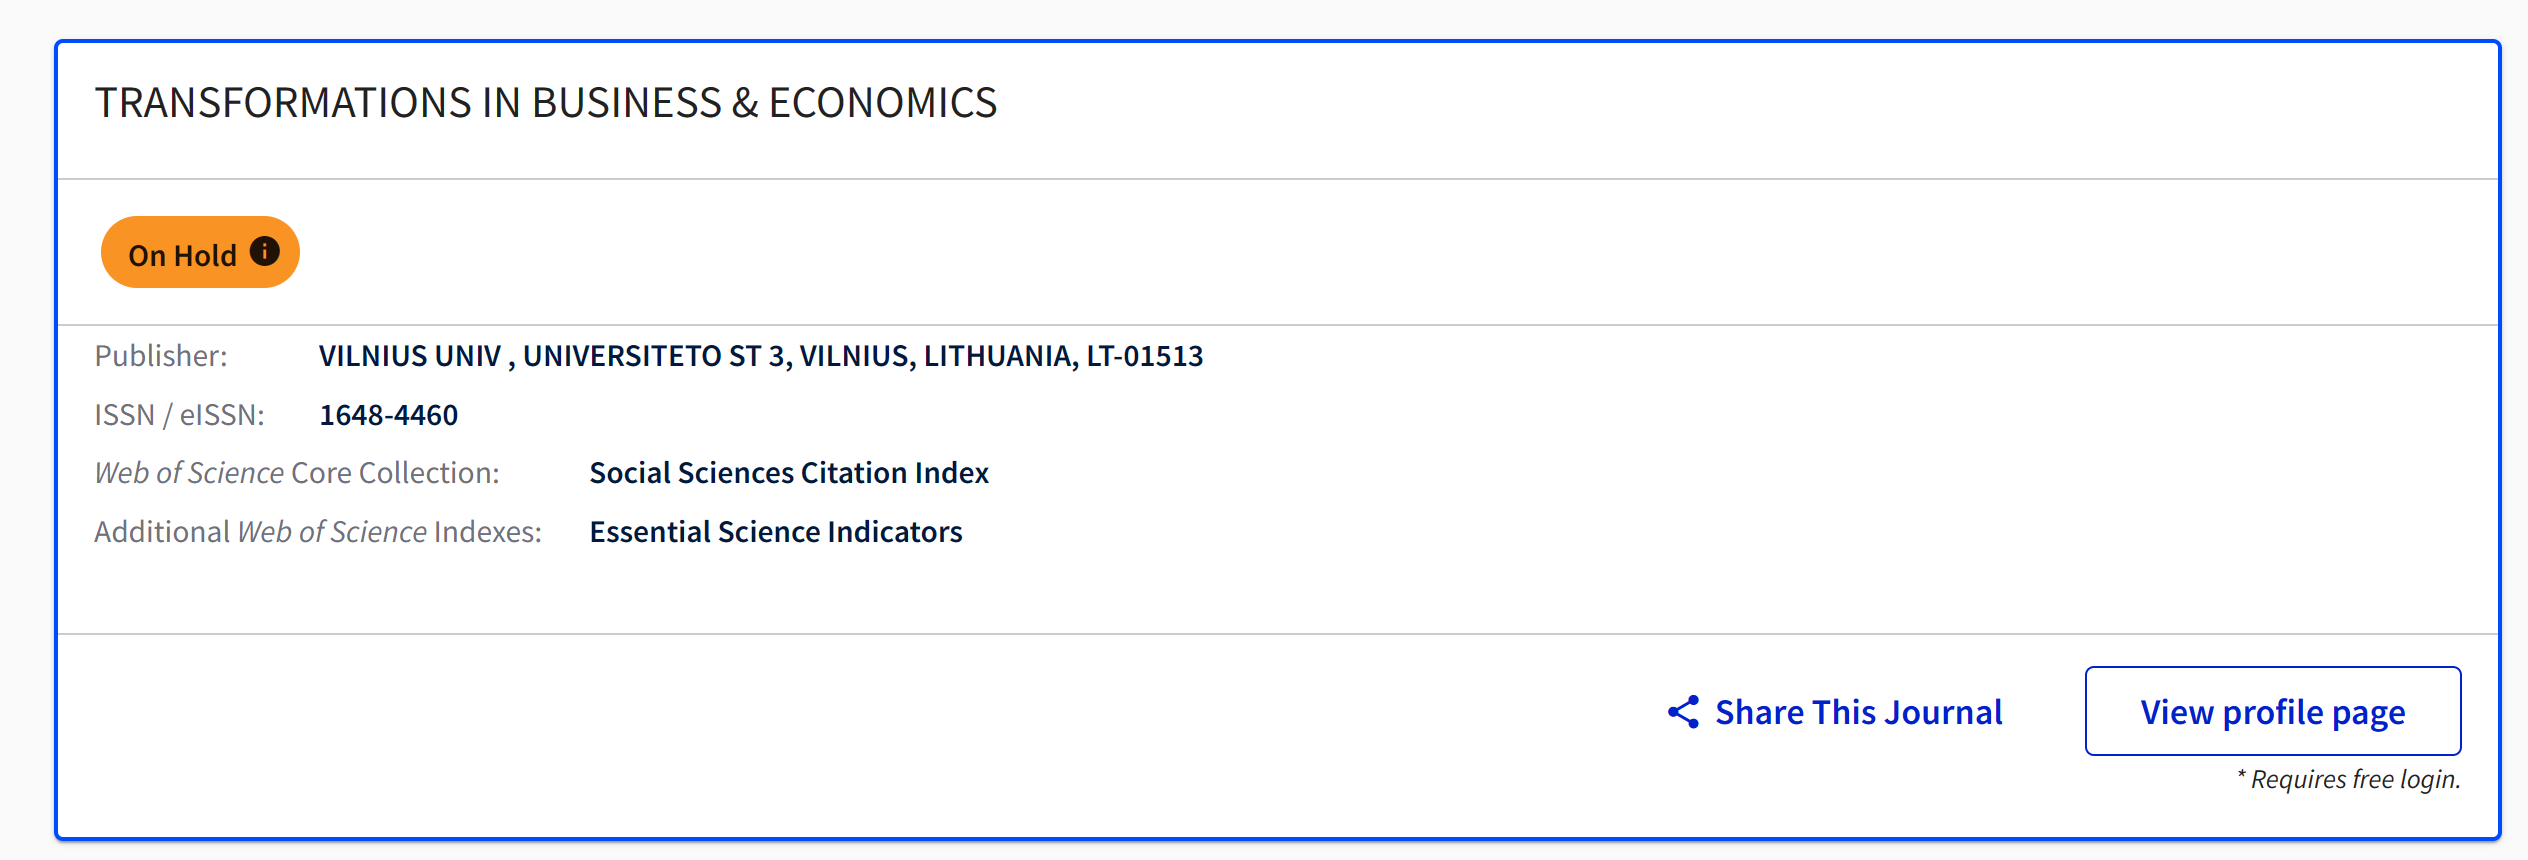
Task: Select the VILNIUS UNIV publisher name
Action: tap(410, 356)
